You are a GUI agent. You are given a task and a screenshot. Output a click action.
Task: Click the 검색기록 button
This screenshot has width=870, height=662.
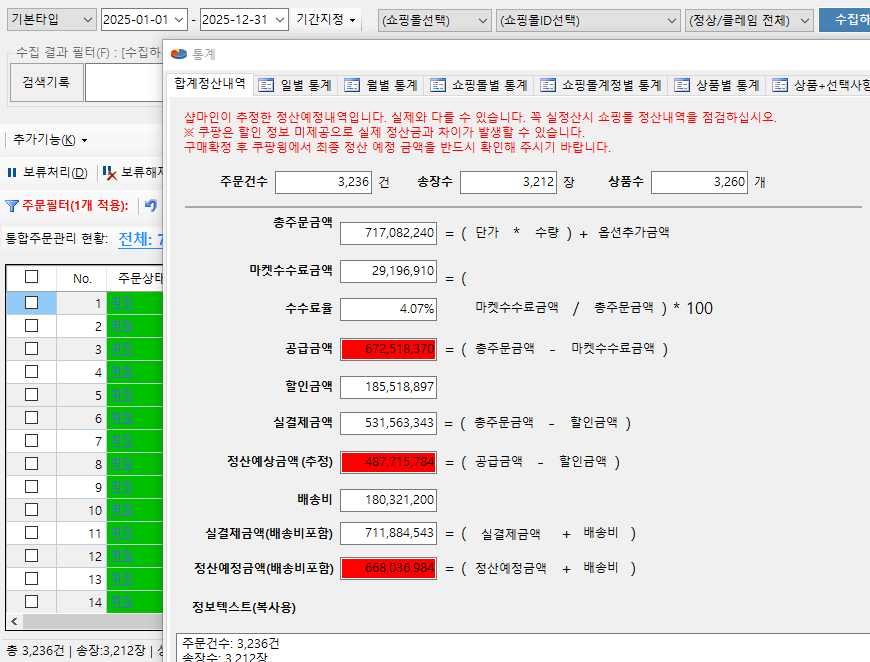coord(46,83)
